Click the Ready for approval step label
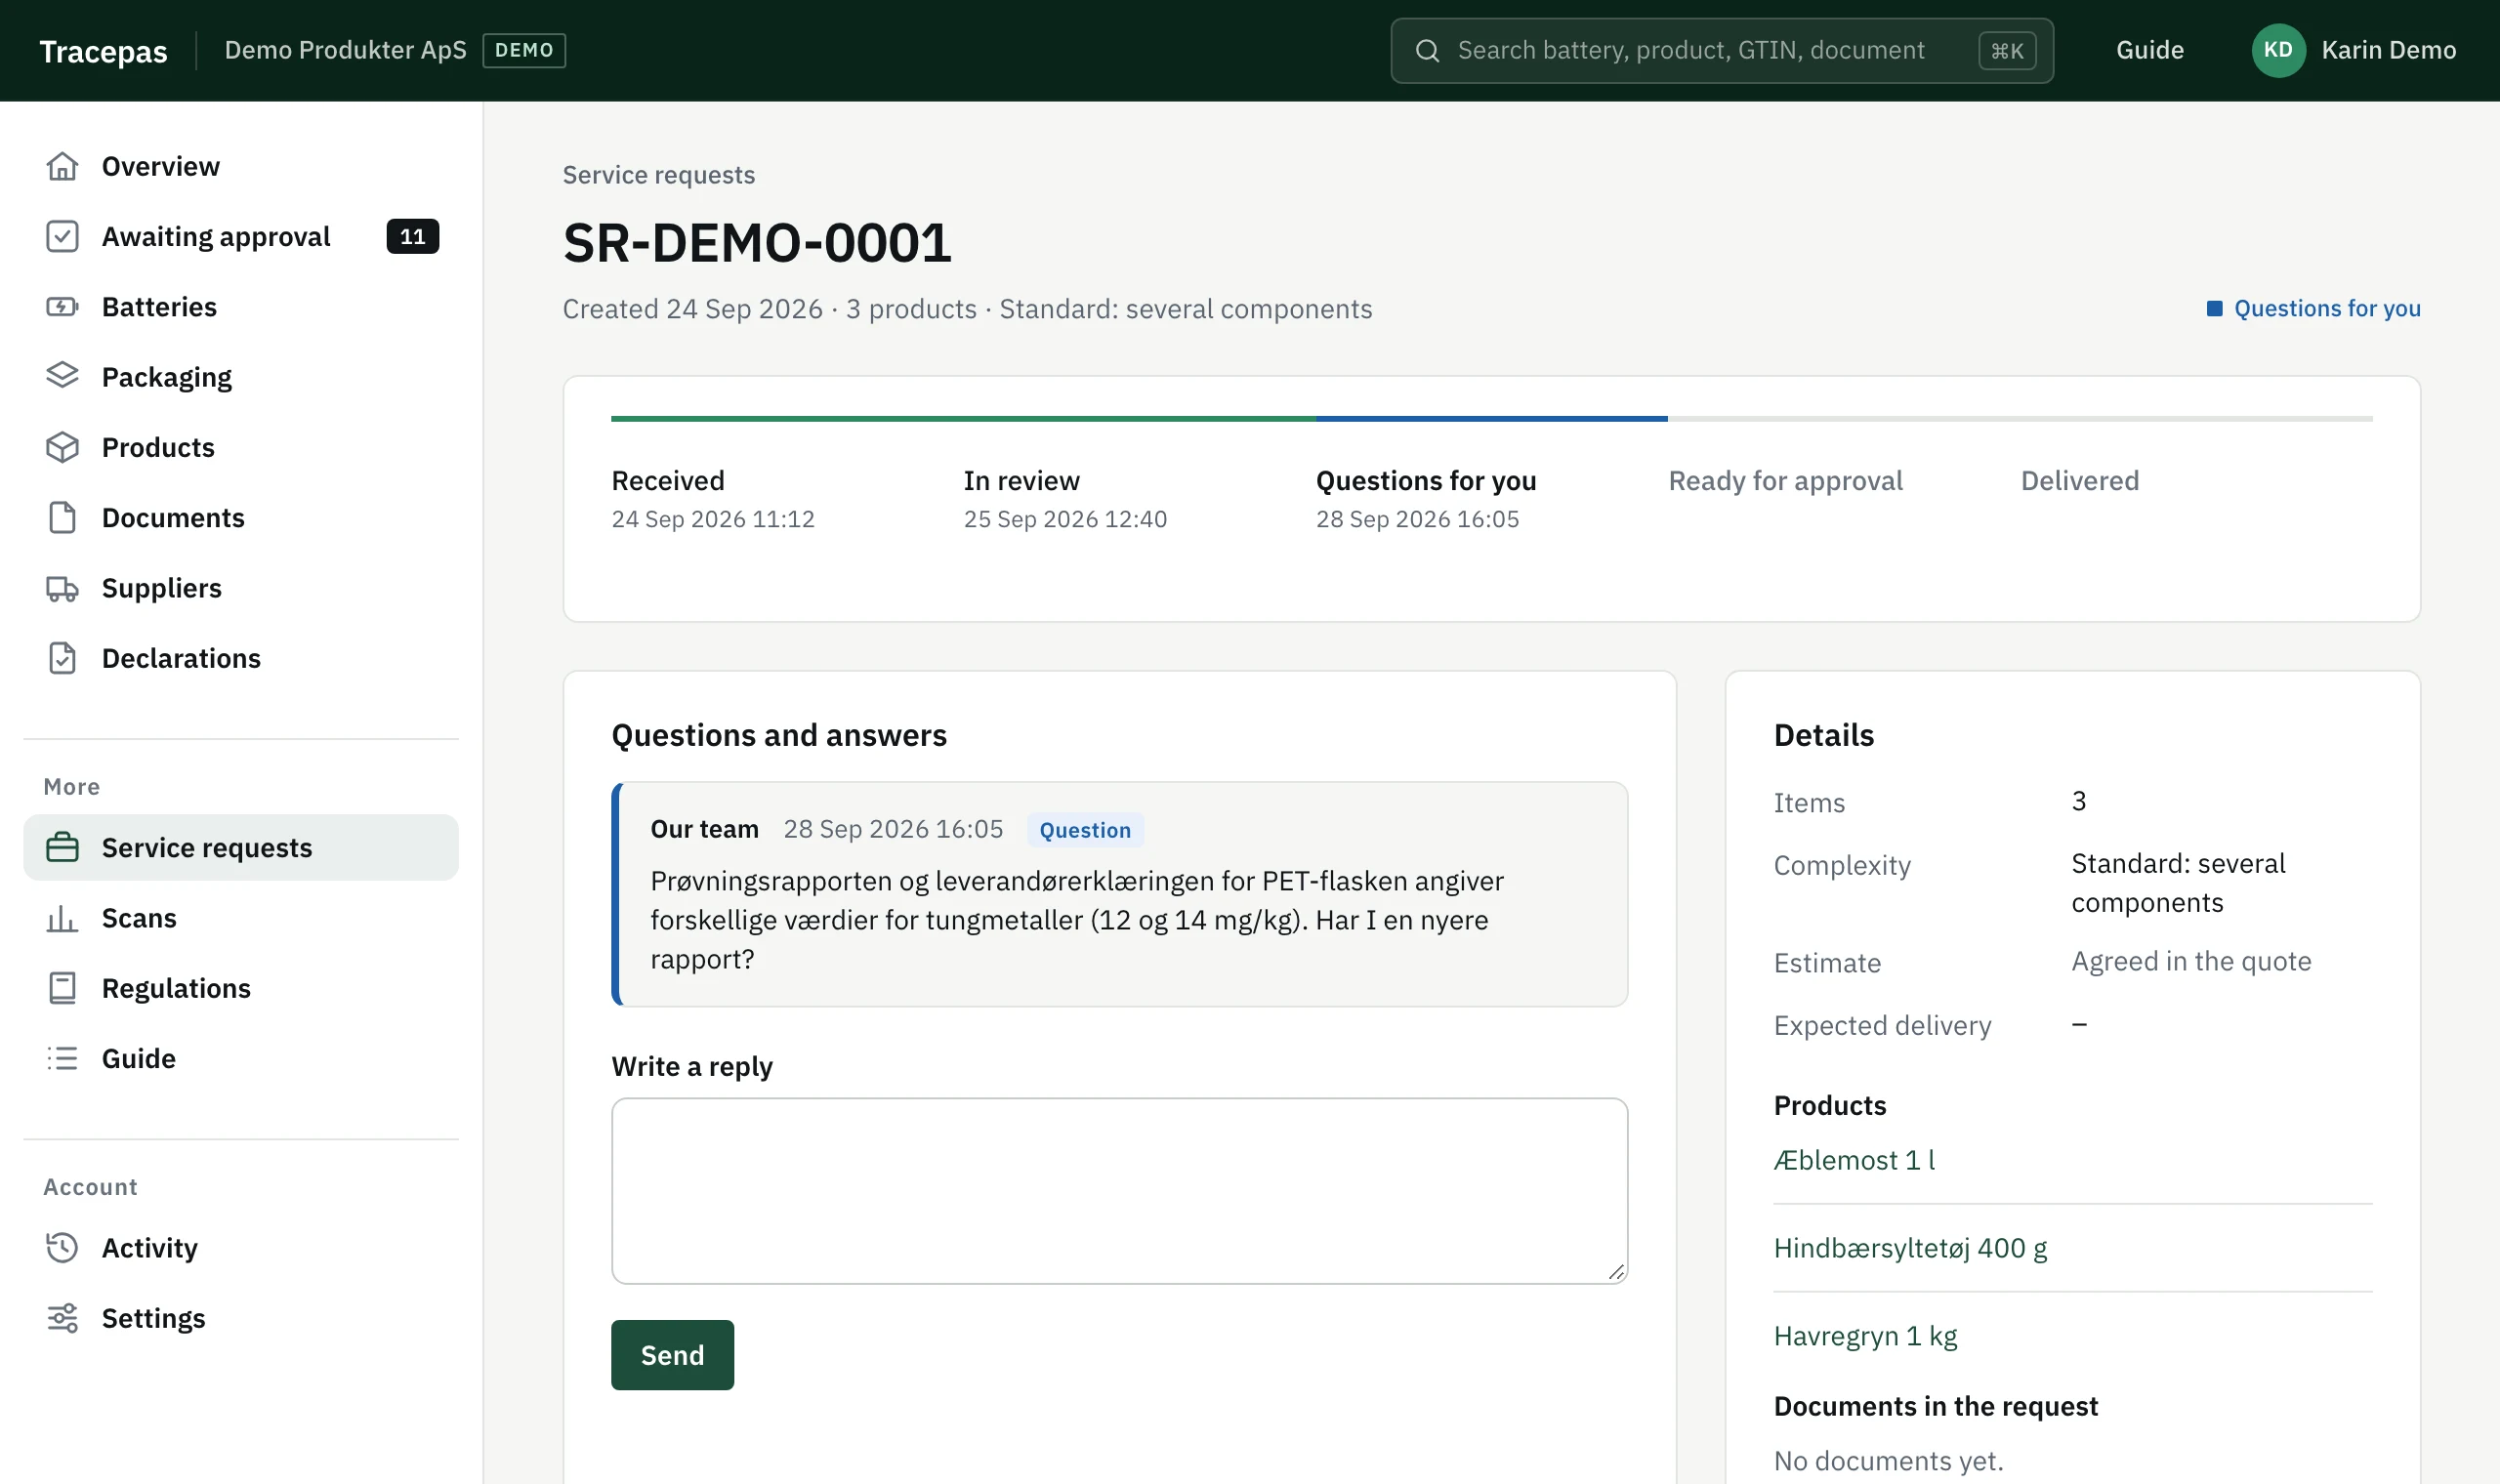Image resolution: width=2500 pixels, height=1484 pixels. point(1785,481)
